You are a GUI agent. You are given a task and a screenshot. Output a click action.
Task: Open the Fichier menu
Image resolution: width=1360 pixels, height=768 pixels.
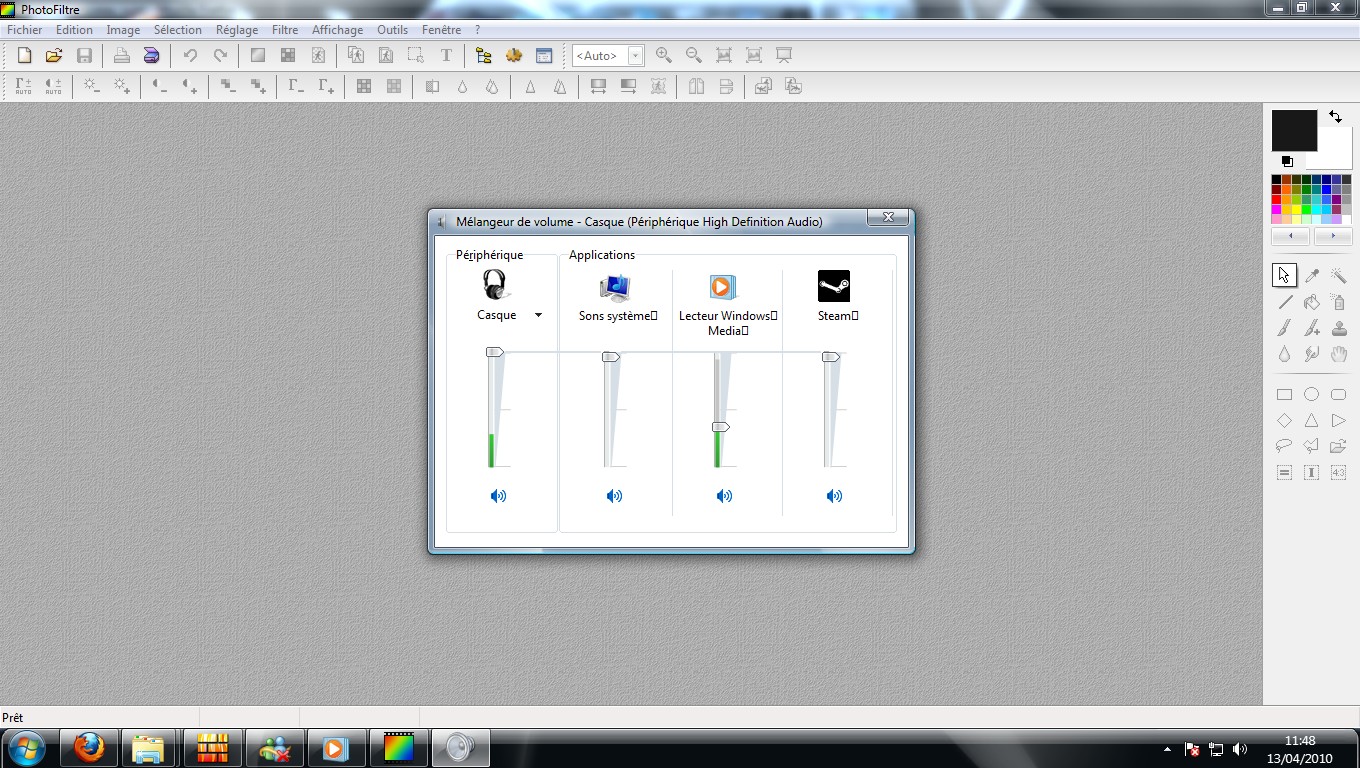tap(25, 30)
